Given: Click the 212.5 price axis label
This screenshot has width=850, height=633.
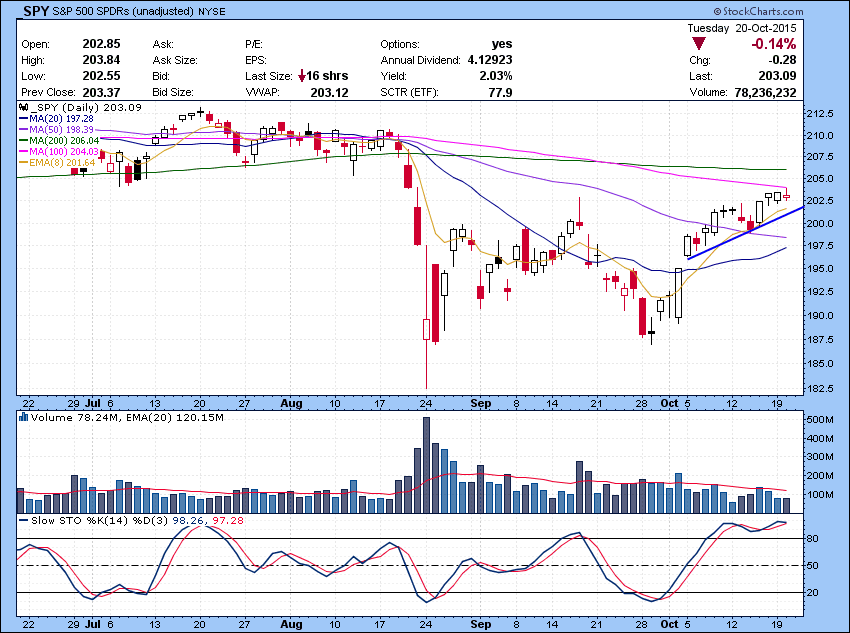Looking at the screenshot, I should (x=820, y=114).
